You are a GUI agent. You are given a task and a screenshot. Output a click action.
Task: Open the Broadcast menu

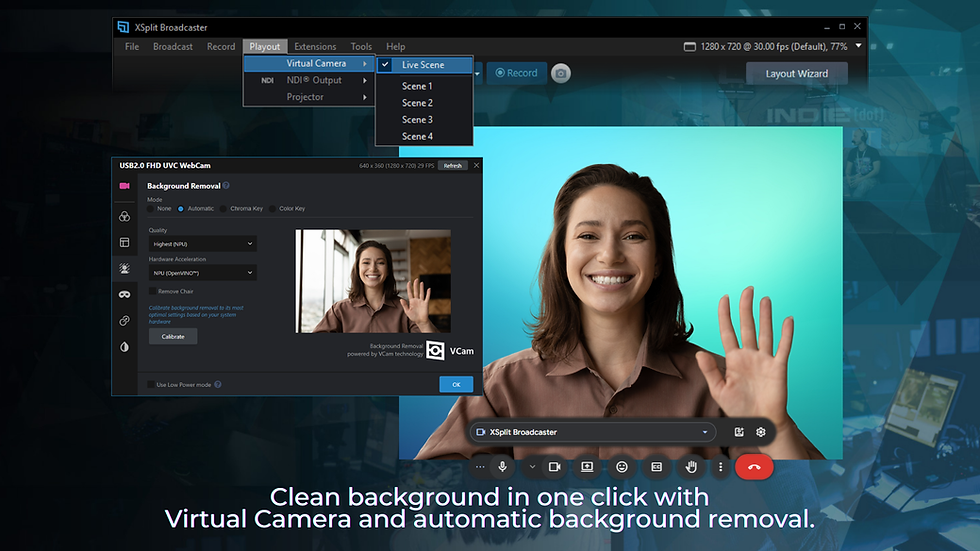click(172, 46)
